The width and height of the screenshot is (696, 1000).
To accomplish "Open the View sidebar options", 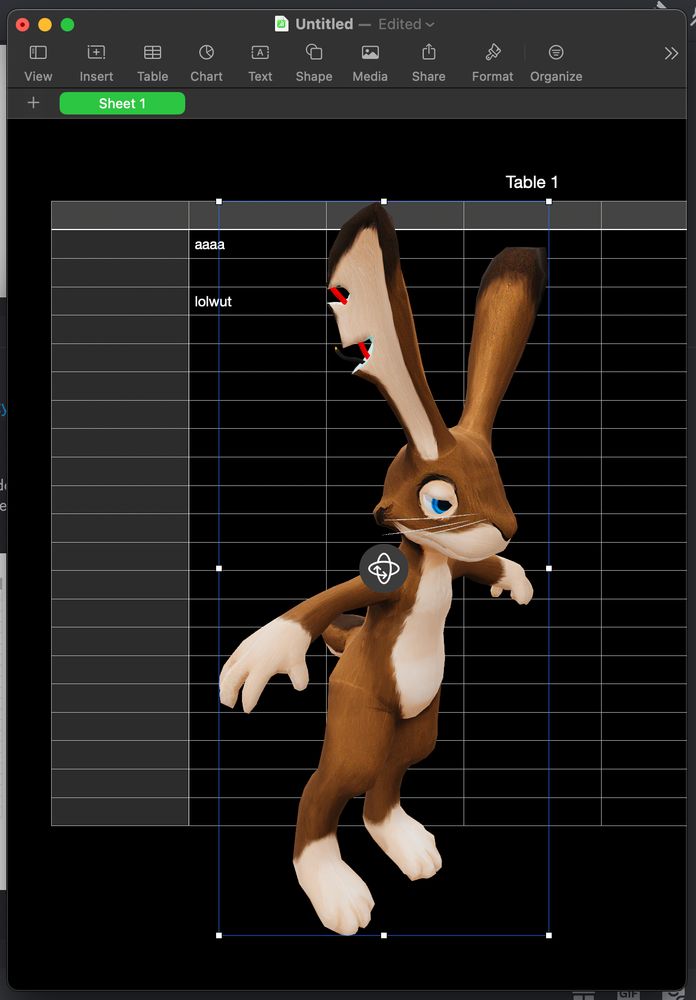I will 38,63.
